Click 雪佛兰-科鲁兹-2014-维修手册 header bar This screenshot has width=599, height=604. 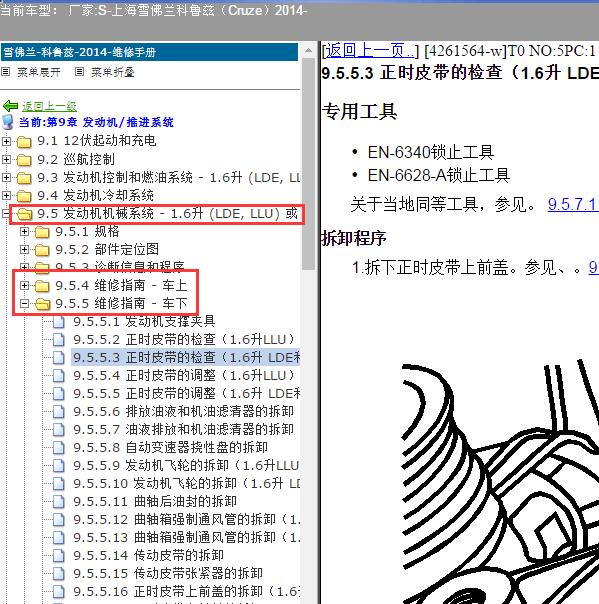149,52
